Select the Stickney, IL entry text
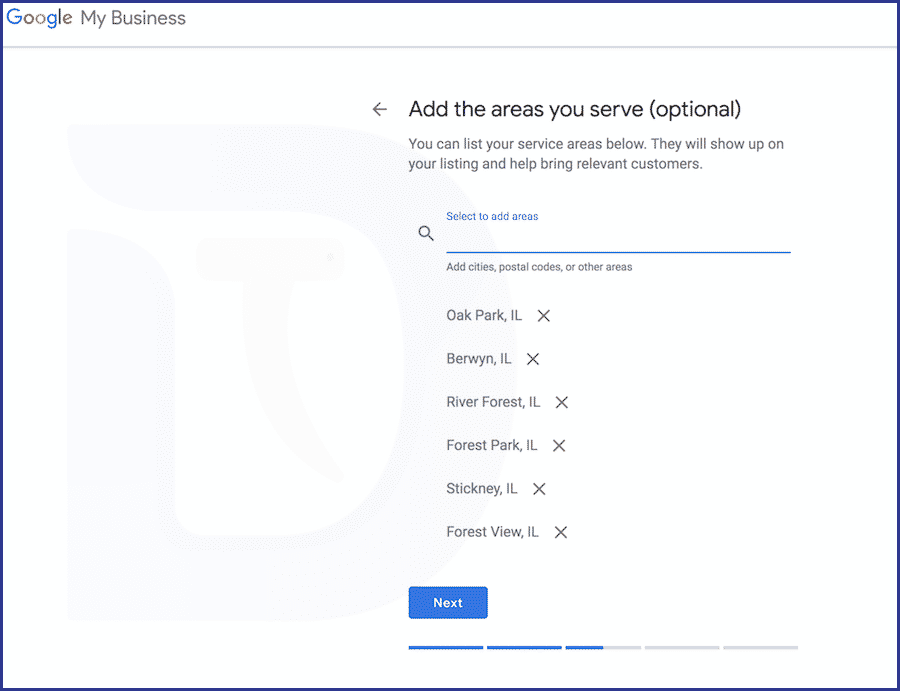Screen dimensions: 900x691 pyautogui.click(x=482, y=489)
